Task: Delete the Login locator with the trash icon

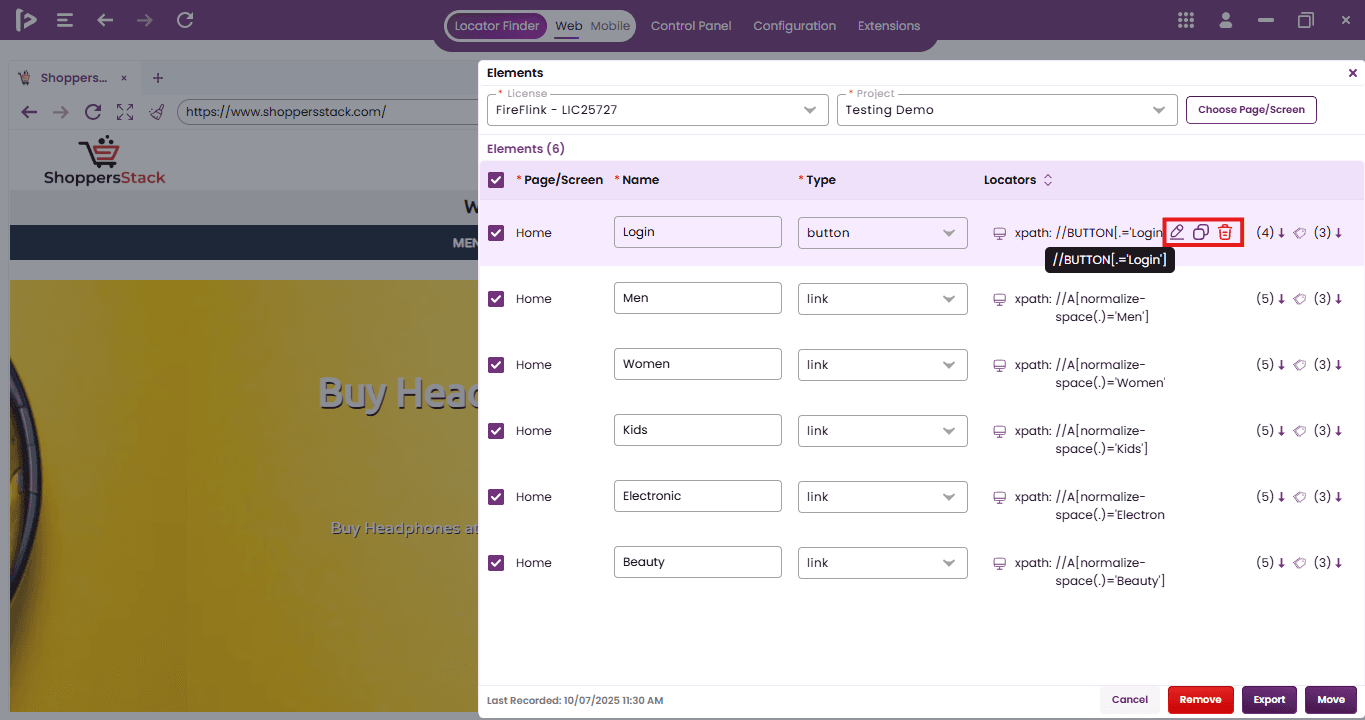Action: click(1225, 233)
